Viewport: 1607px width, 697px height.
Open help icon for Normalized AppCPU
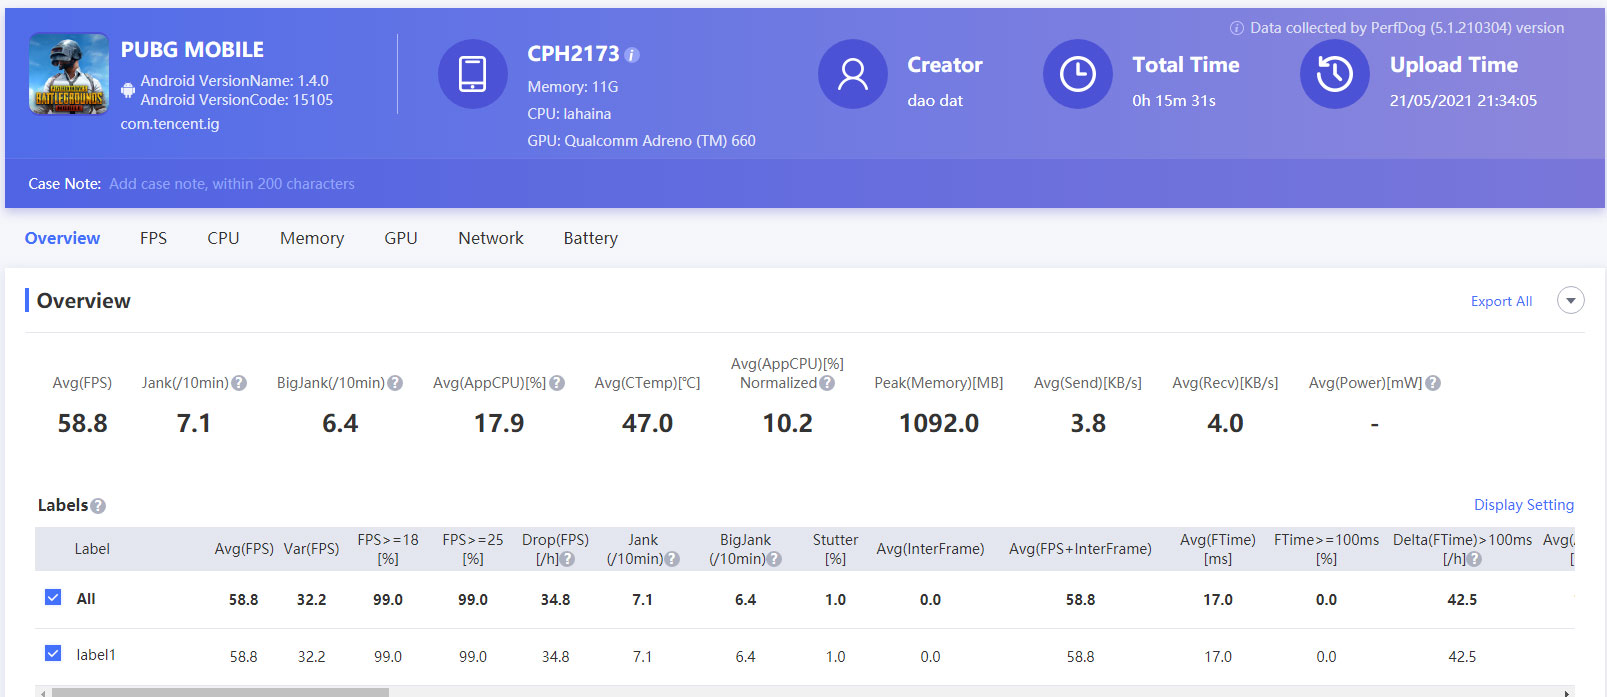pyautogui.click(x=827, y=383)
